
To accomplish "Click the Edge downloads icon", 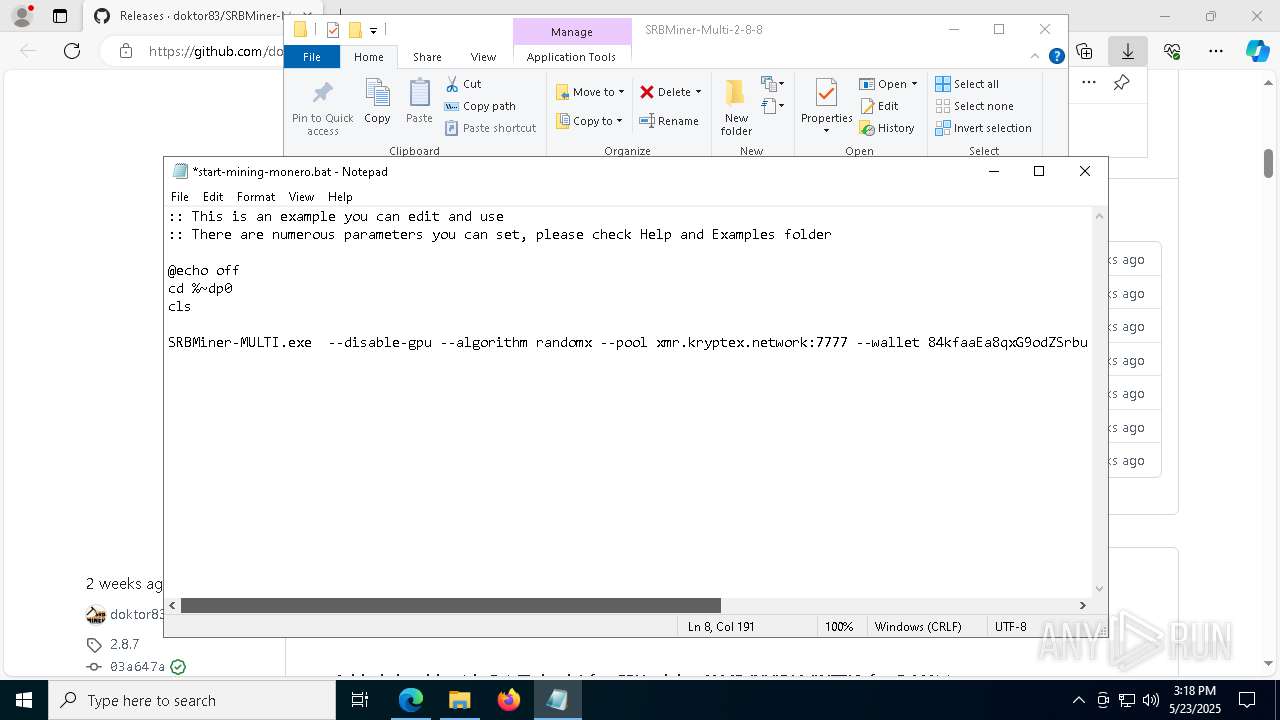I will pyautogui.click(x=1128, y=50).
